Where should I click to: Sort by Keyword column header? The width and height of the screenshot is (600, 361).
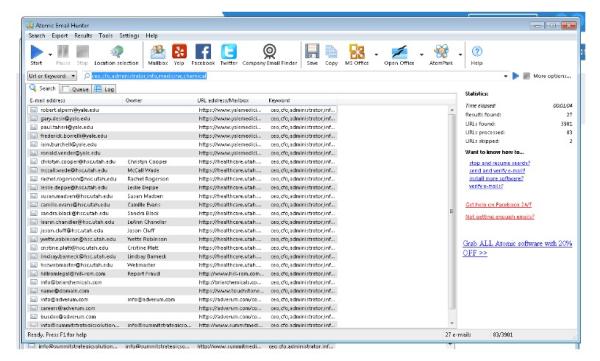pos(302,100)
